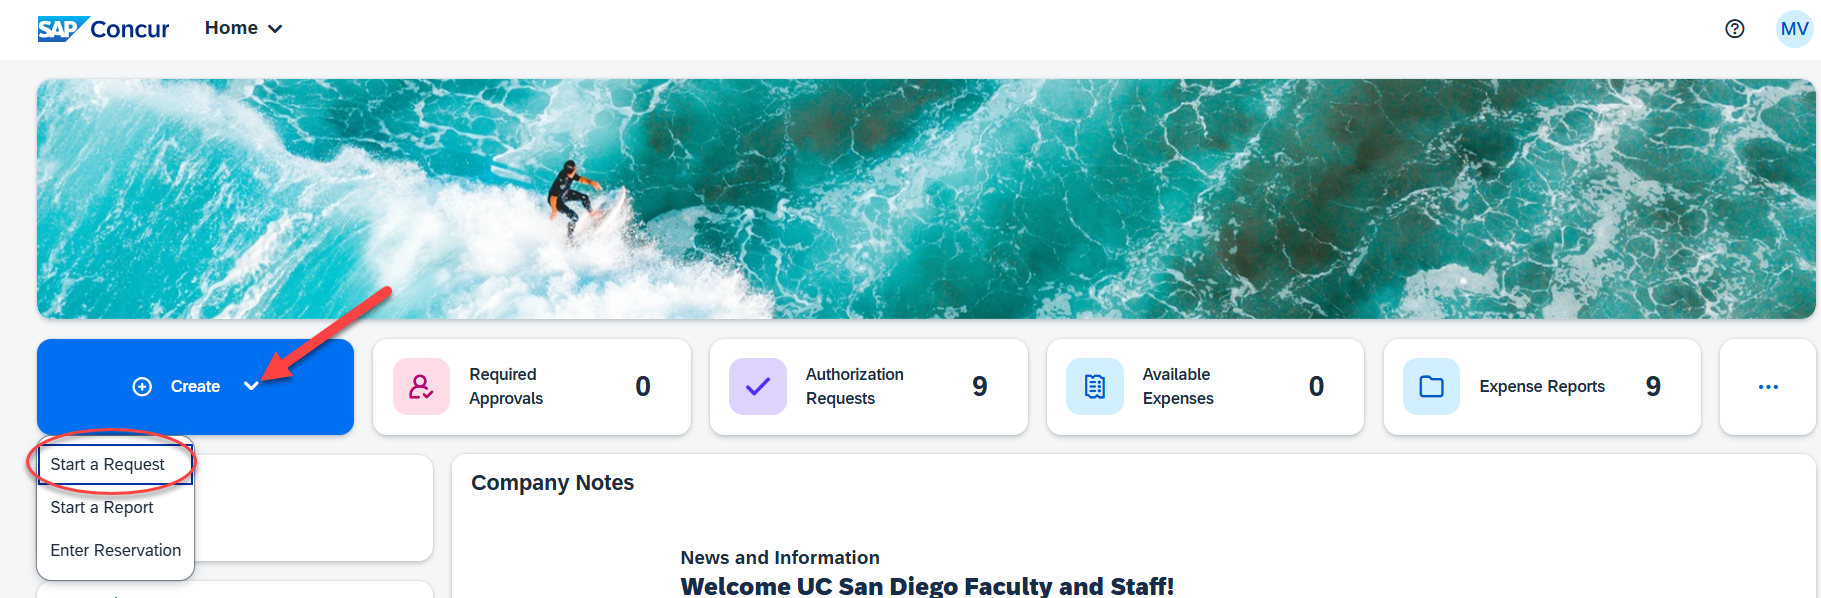Select Start a Request from menu

(x=108, y=465)
